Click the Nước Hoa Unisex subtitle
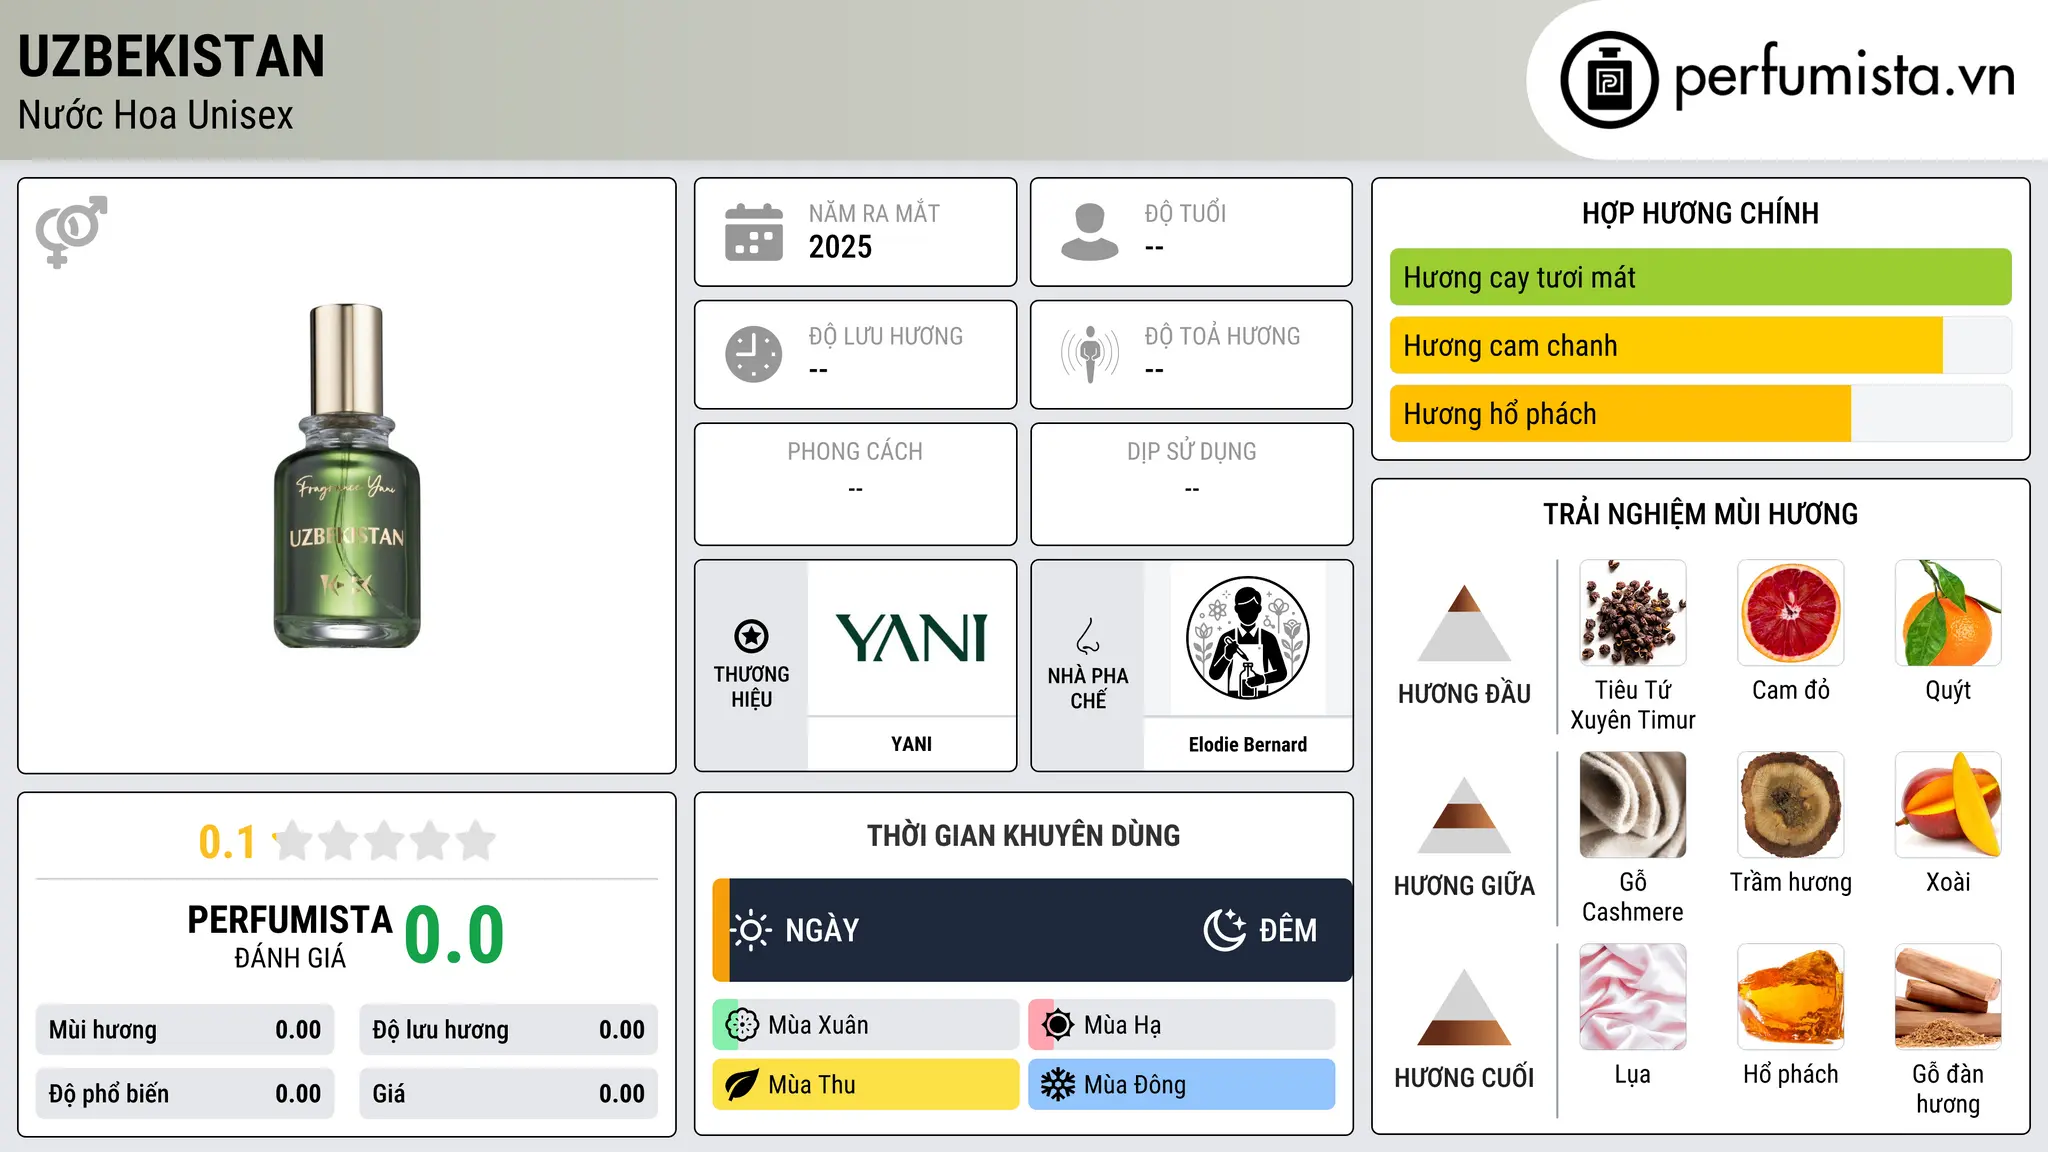2048x1152 pixels. (x=156, y=116)
